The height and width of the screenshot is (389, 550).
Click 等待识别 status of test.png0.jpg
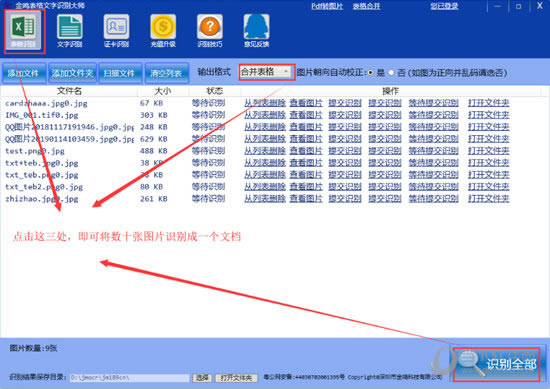(208, 151)
